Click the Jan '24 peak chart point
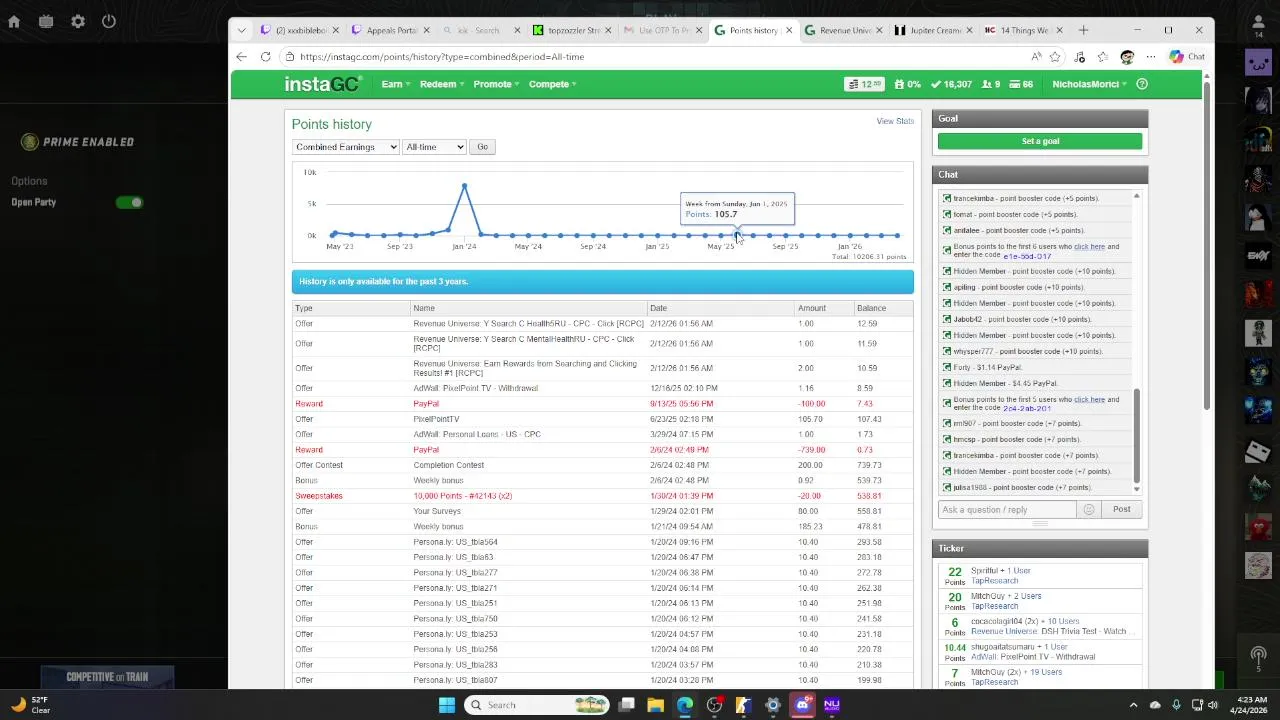The width and height of the screenshot is (1280, 720). pos(464,186)
